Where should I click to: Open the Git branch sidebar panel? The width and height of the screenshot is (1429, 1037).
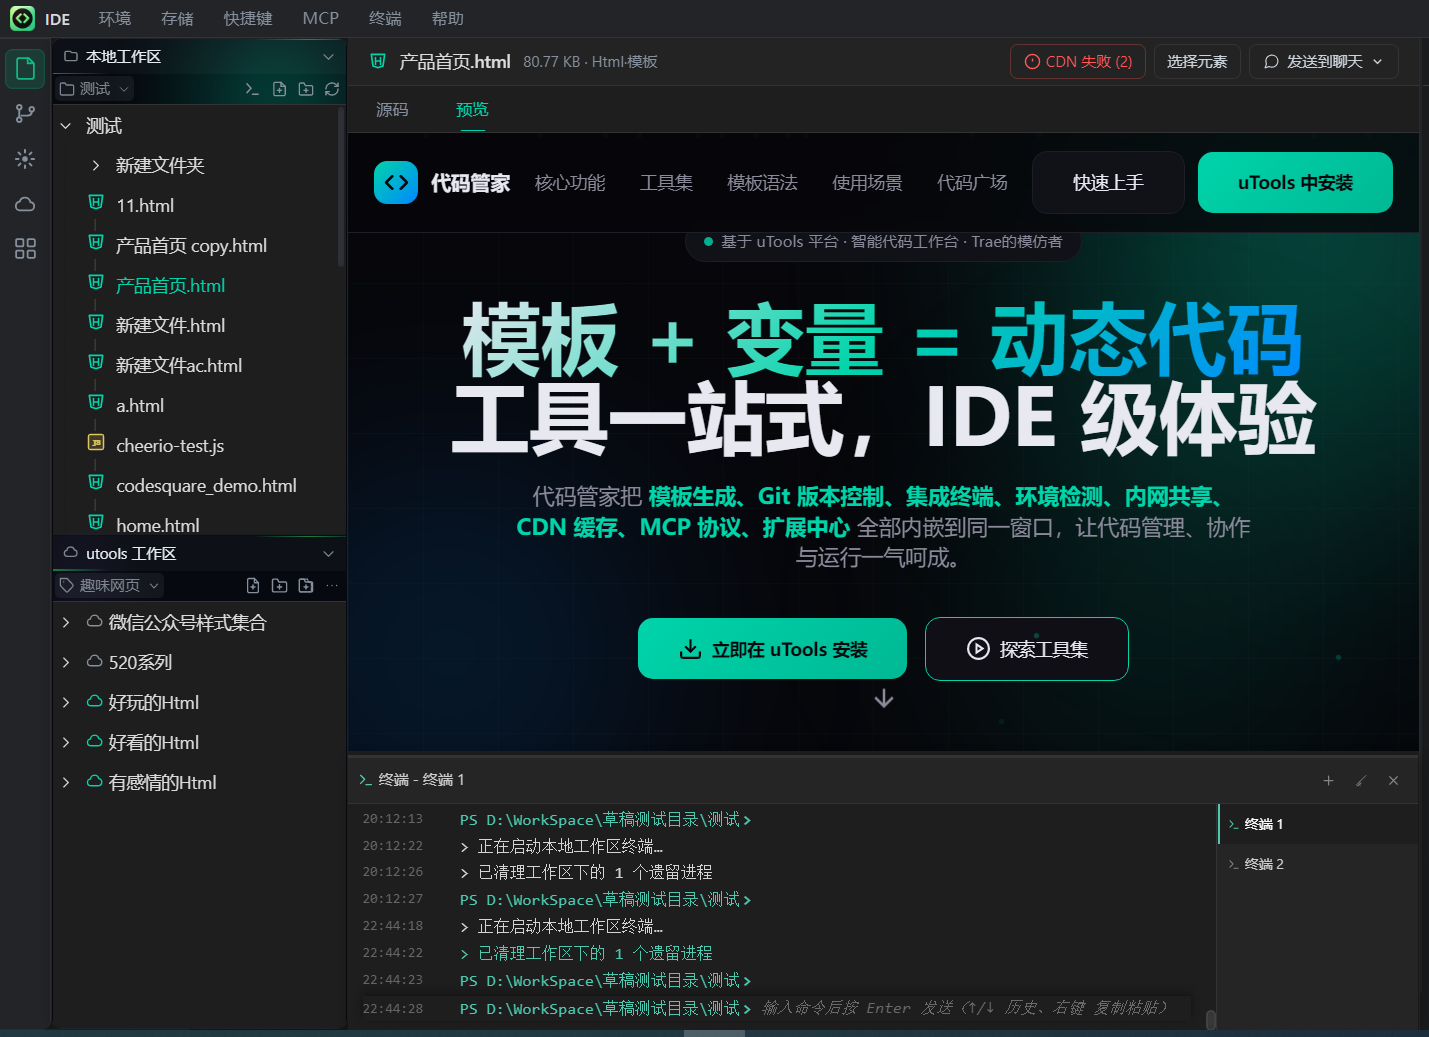26,114
